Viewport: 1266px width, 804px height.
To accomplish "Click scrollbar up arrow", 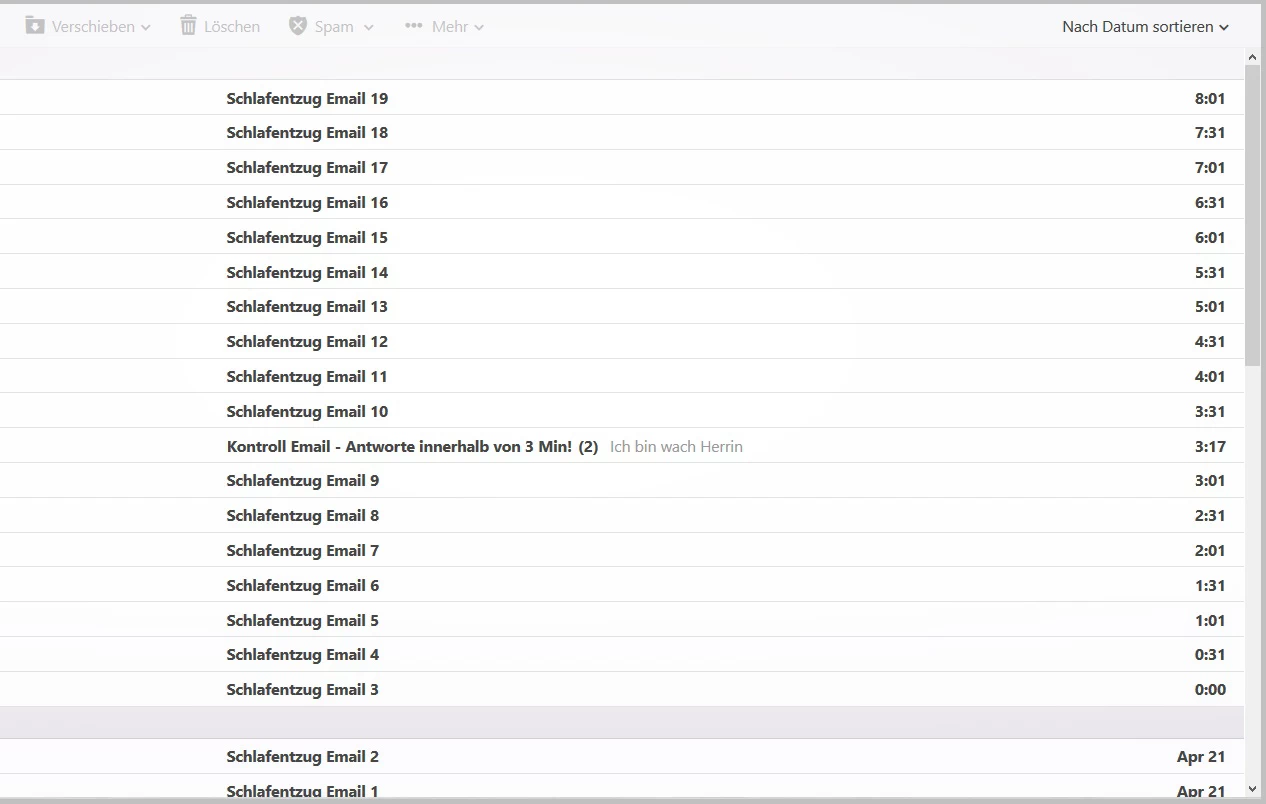I will point(1253,58).
